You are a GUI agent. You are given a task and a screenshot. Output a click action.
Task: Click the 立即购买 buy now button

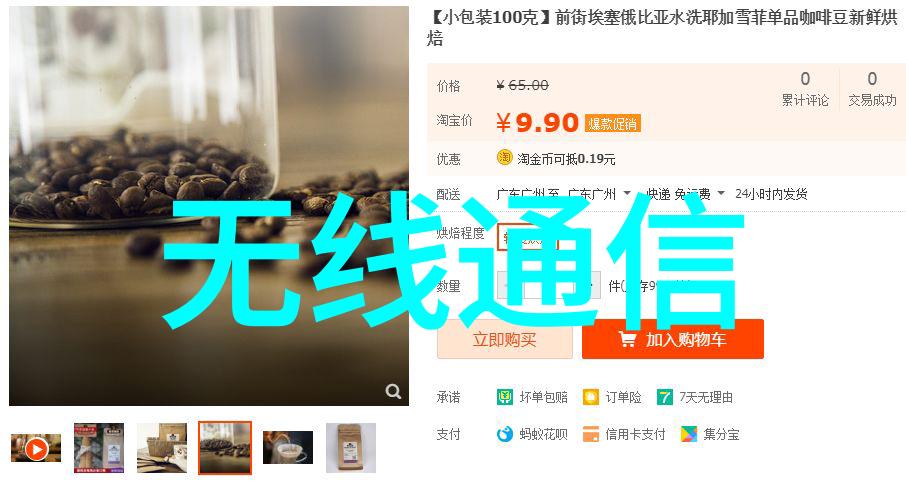(505, 339)
